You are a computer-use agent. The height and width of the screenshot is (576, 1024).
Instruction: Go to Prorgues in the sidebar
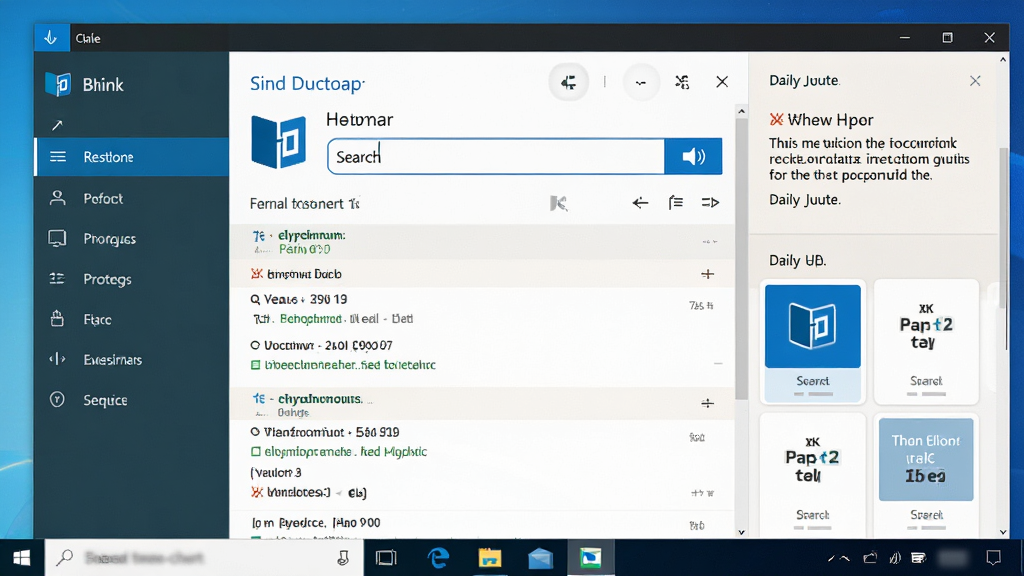tap(131, 239)
